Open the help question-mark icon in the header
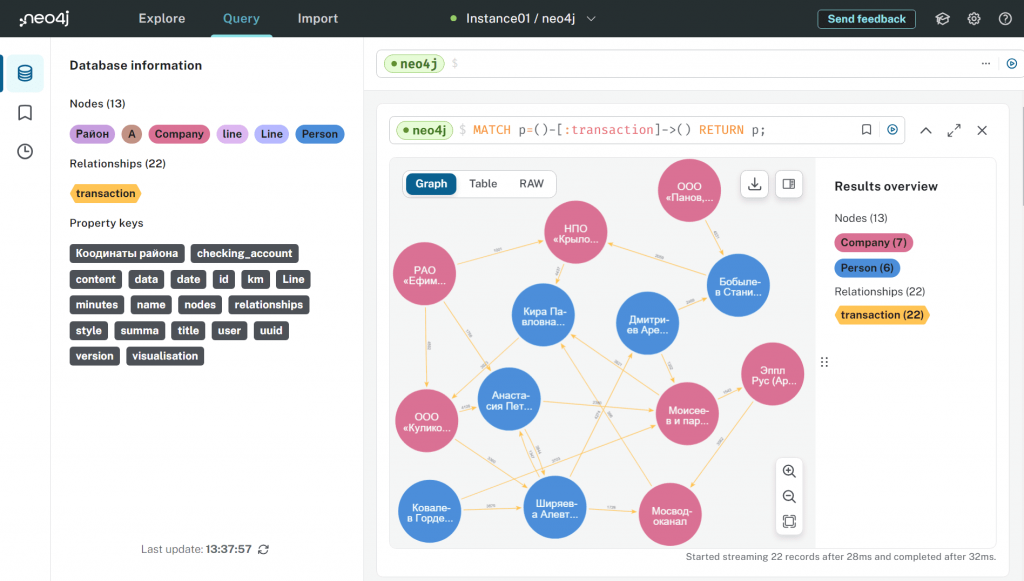 point(1005,18)
